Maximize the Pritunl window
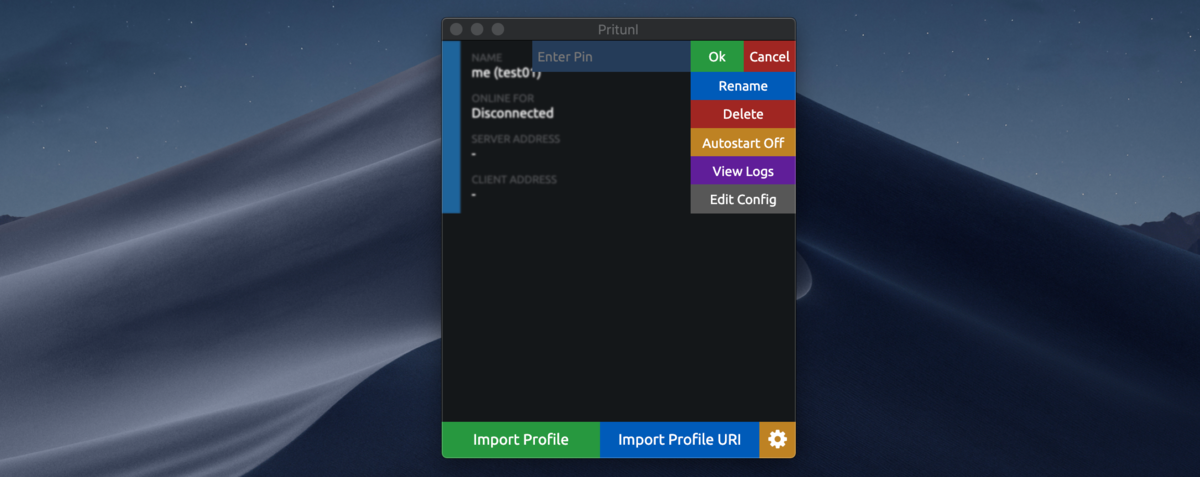 [498, 29]
